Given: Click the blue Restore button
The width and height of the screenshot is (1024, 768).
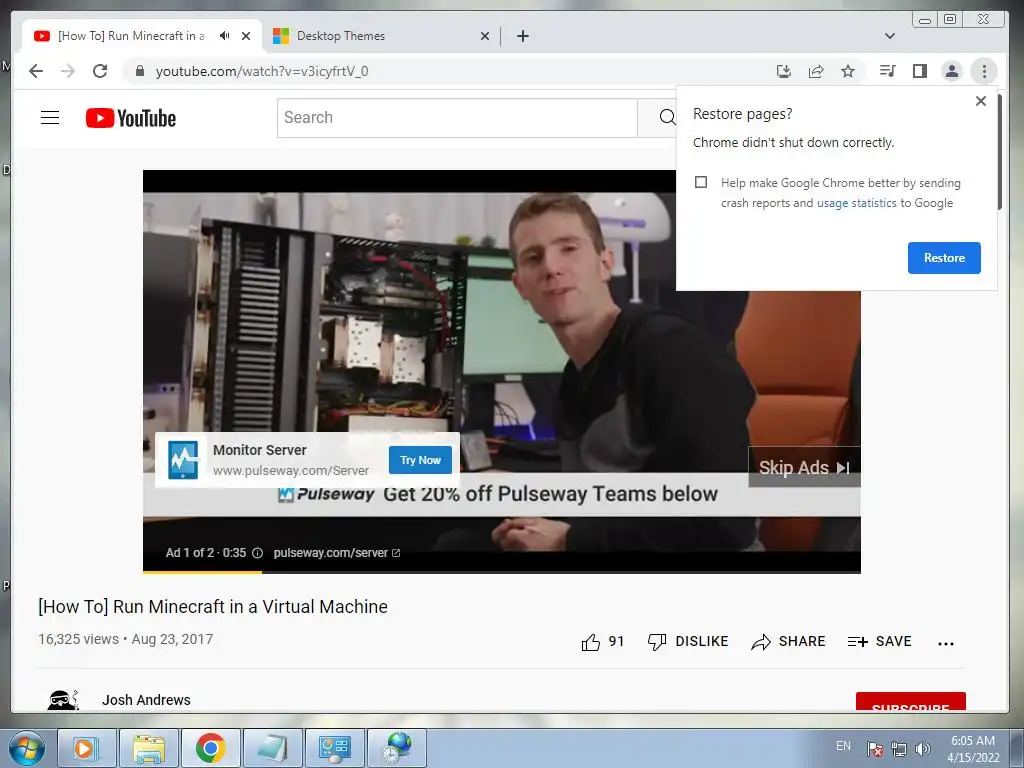Looking at the screenshot, I should [944, 257].
